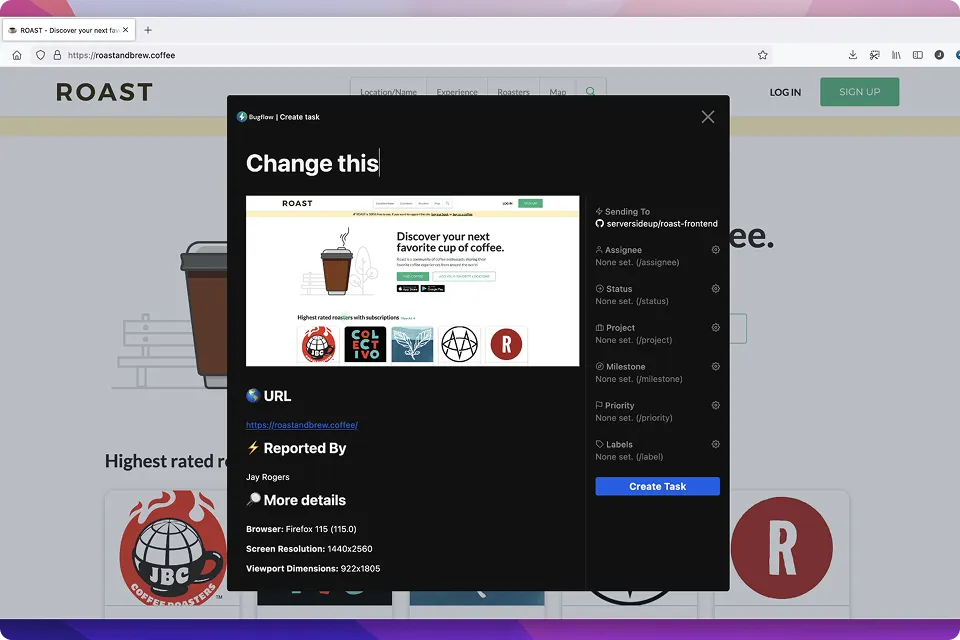
Task: Select the Map search tab
Action: click(557, 92)
